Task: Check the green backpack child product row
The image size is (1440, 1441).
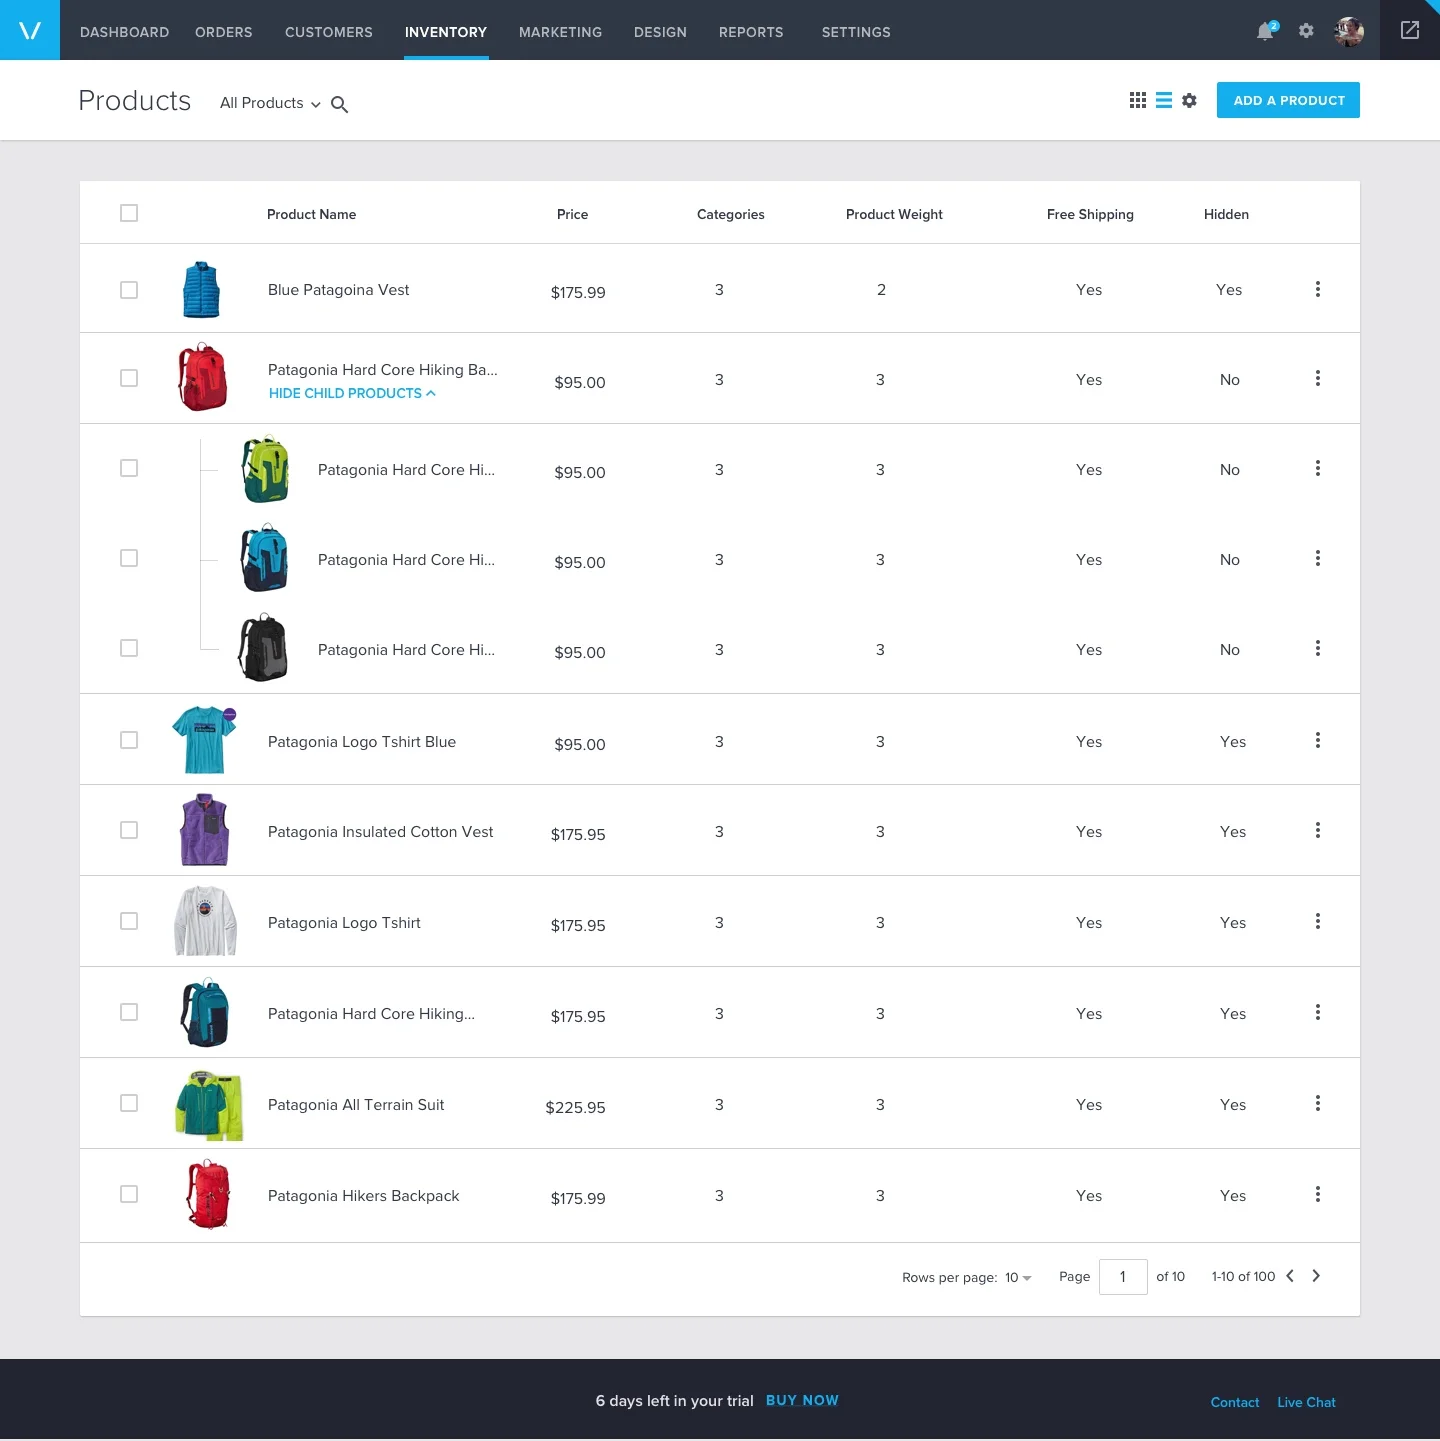Action: pyautogui.click(x=129, y=468)
